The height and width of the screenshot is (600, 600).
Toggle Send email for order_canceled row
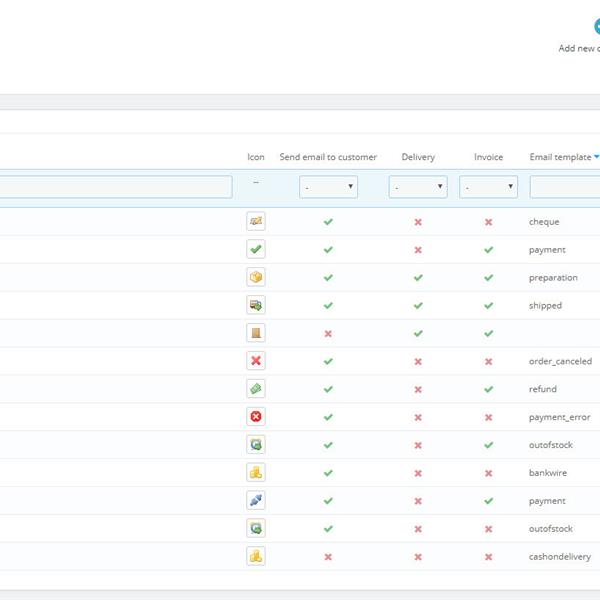(x=328, y=361)
